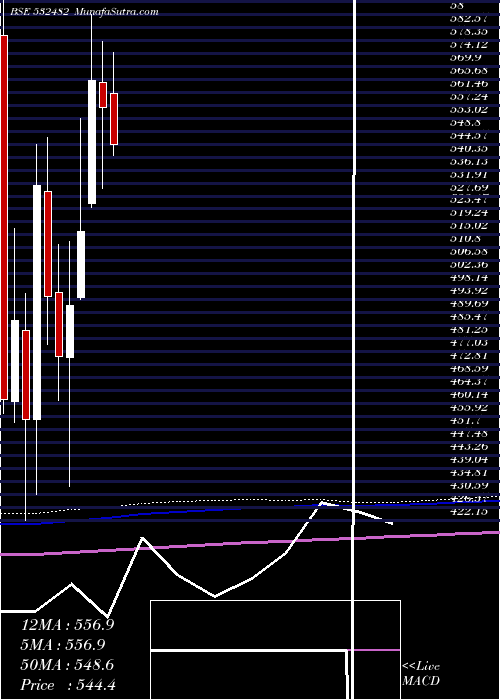Click the 455.92 price axis label
Screen dimensions: 500x700
[x=469, y=407]
